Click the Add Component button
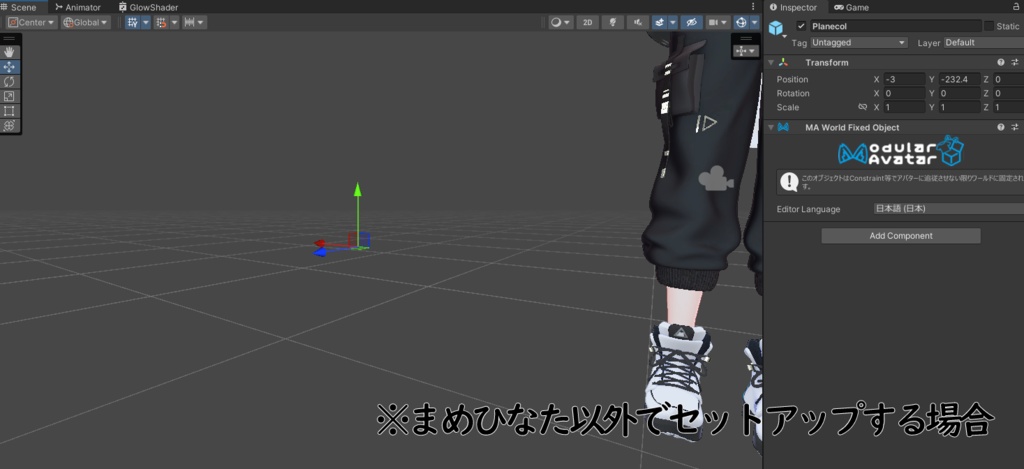Screen dimensions: 1024x469 [x=901, y=236]
